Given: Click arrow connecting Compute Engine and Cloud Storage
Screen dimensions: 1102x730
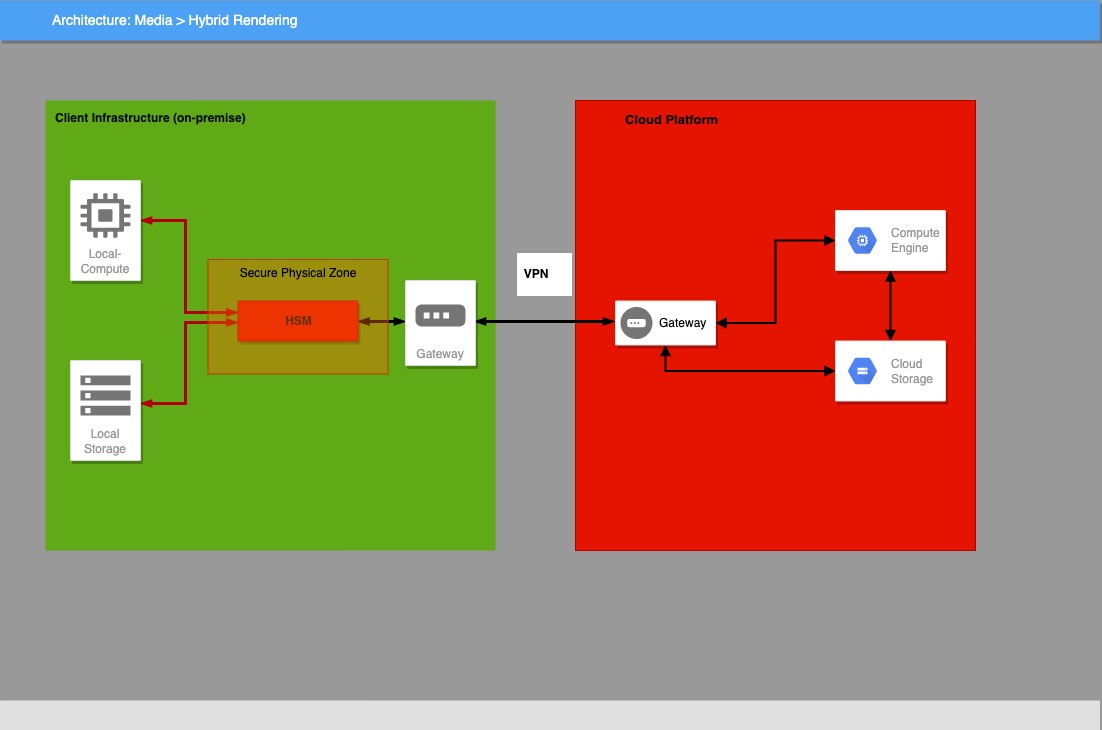Looking at the screenshot, I should click(890, 305).
